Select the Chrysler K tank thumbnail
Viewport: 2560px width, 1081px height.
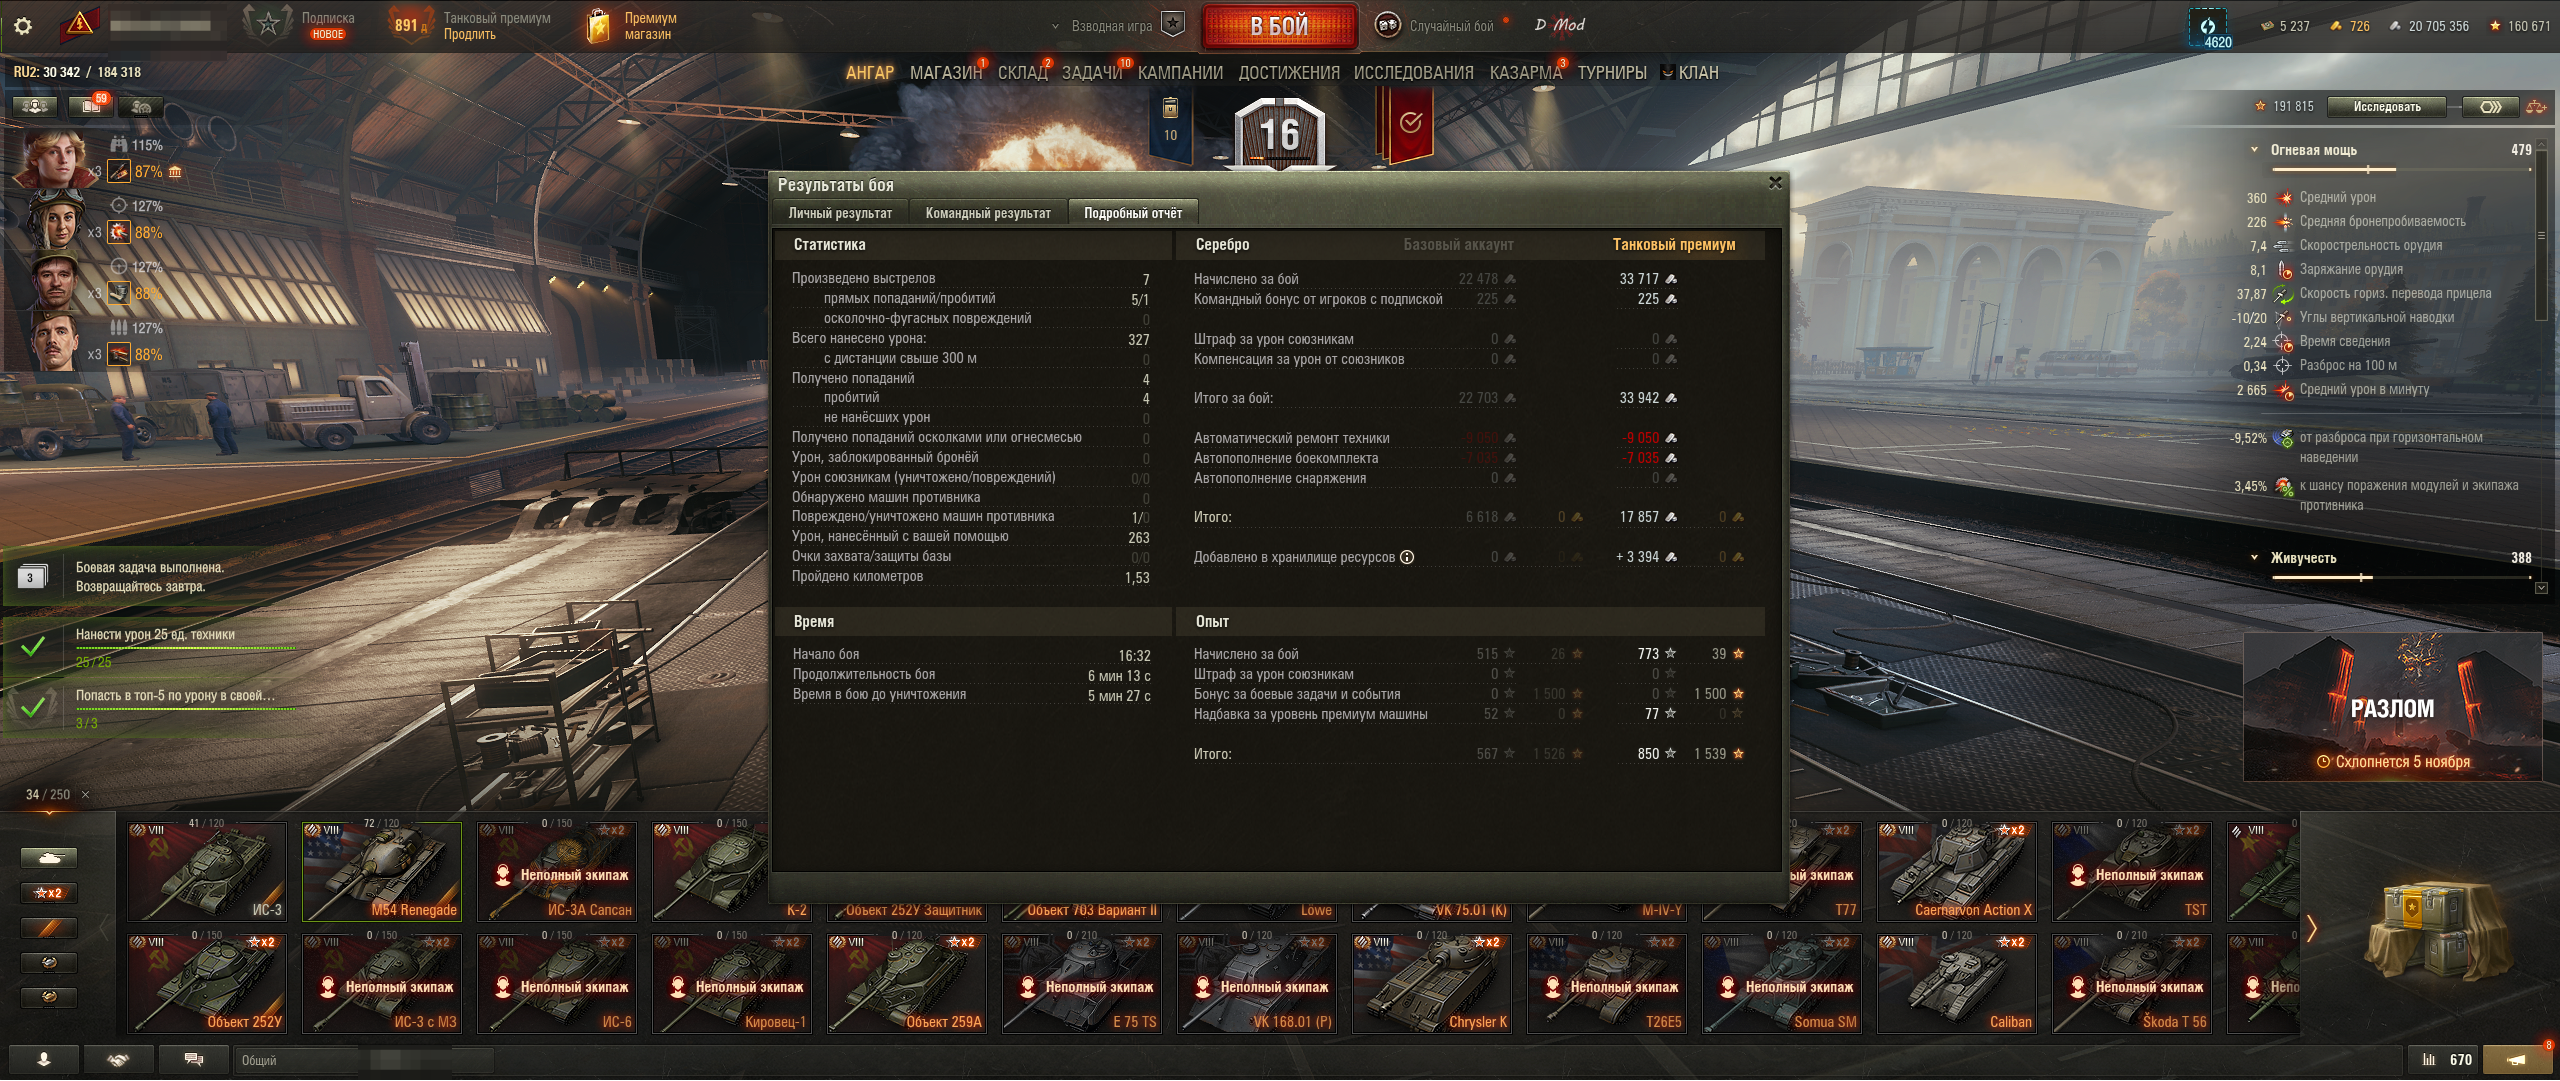point(1431,984)
